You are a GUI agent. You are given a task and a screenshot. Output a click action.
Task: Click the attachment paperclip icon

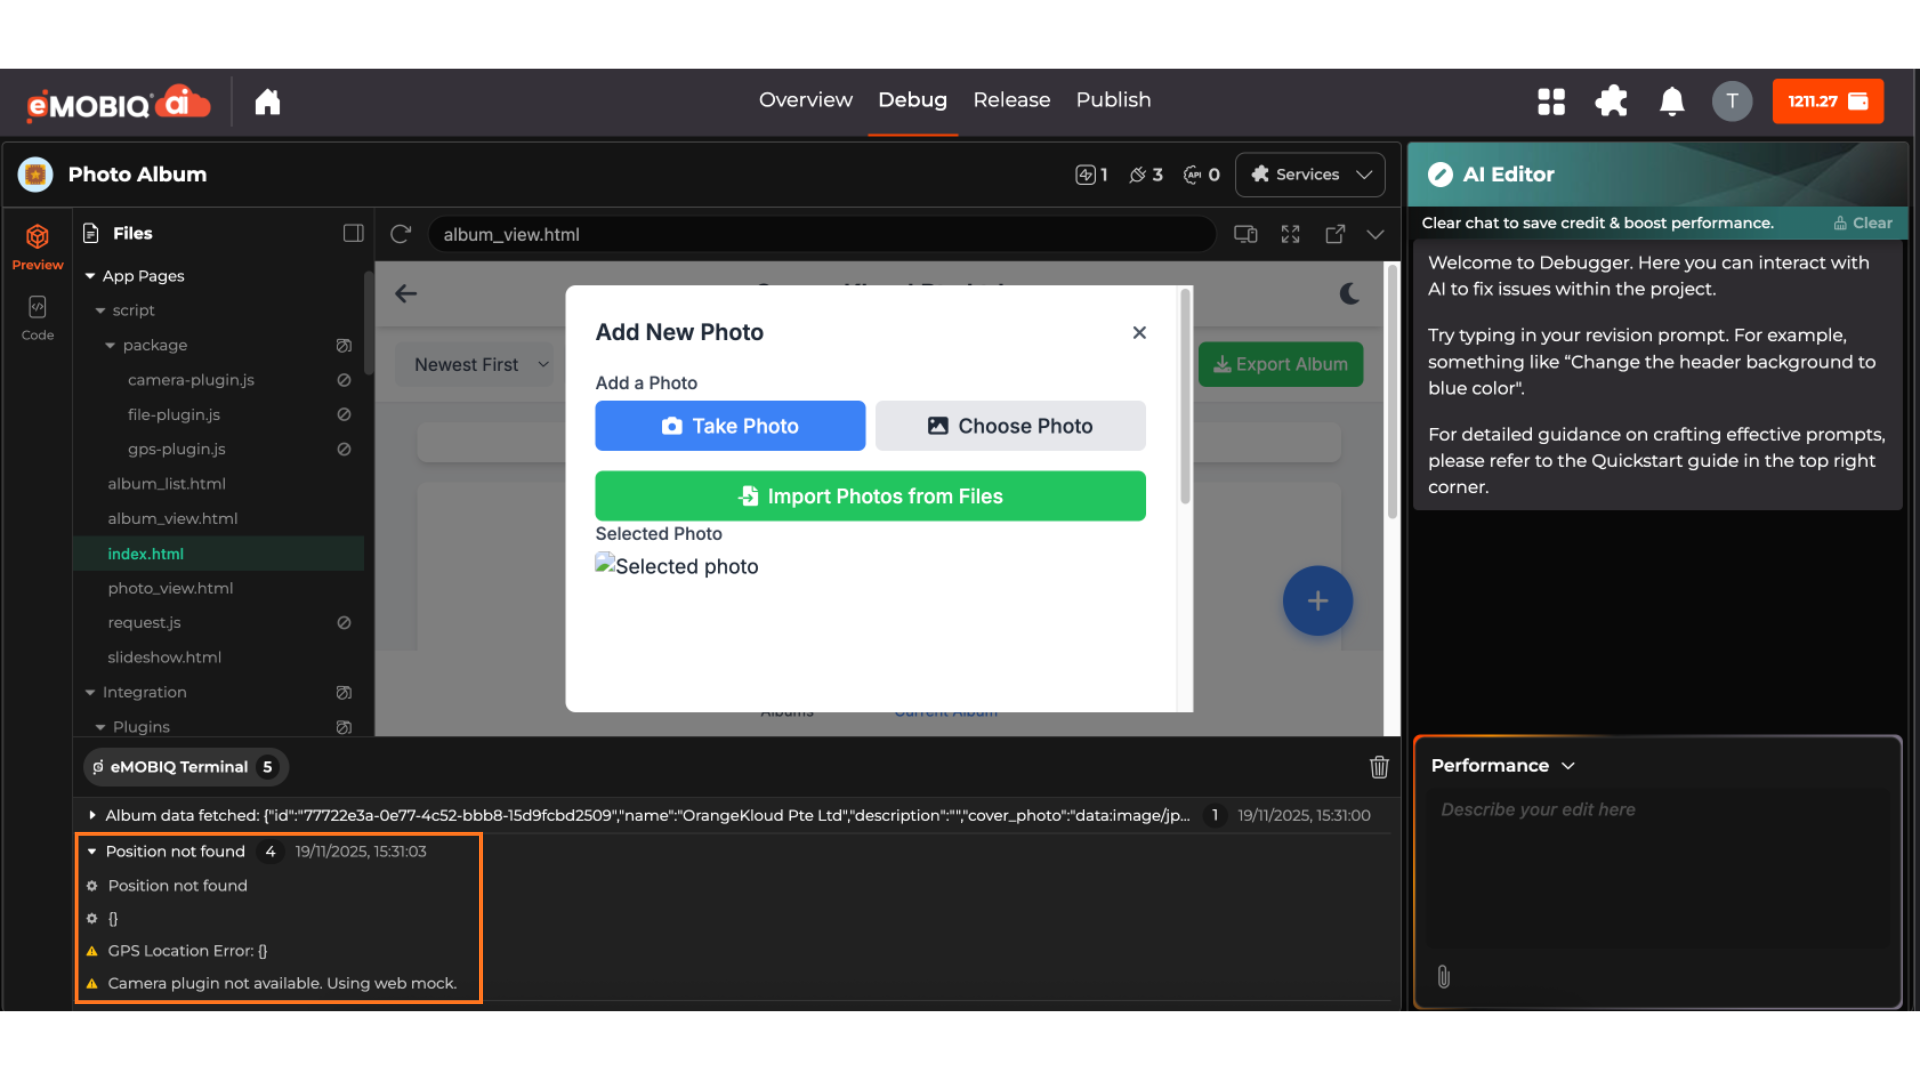(x=1443, y=977)
